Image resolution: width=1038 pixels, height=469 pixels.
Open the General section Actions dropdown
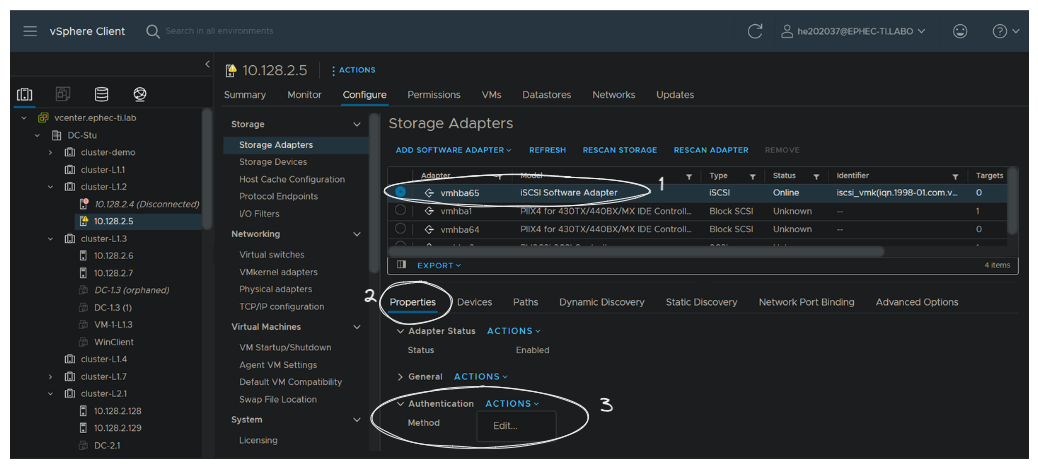click(481, 376)
